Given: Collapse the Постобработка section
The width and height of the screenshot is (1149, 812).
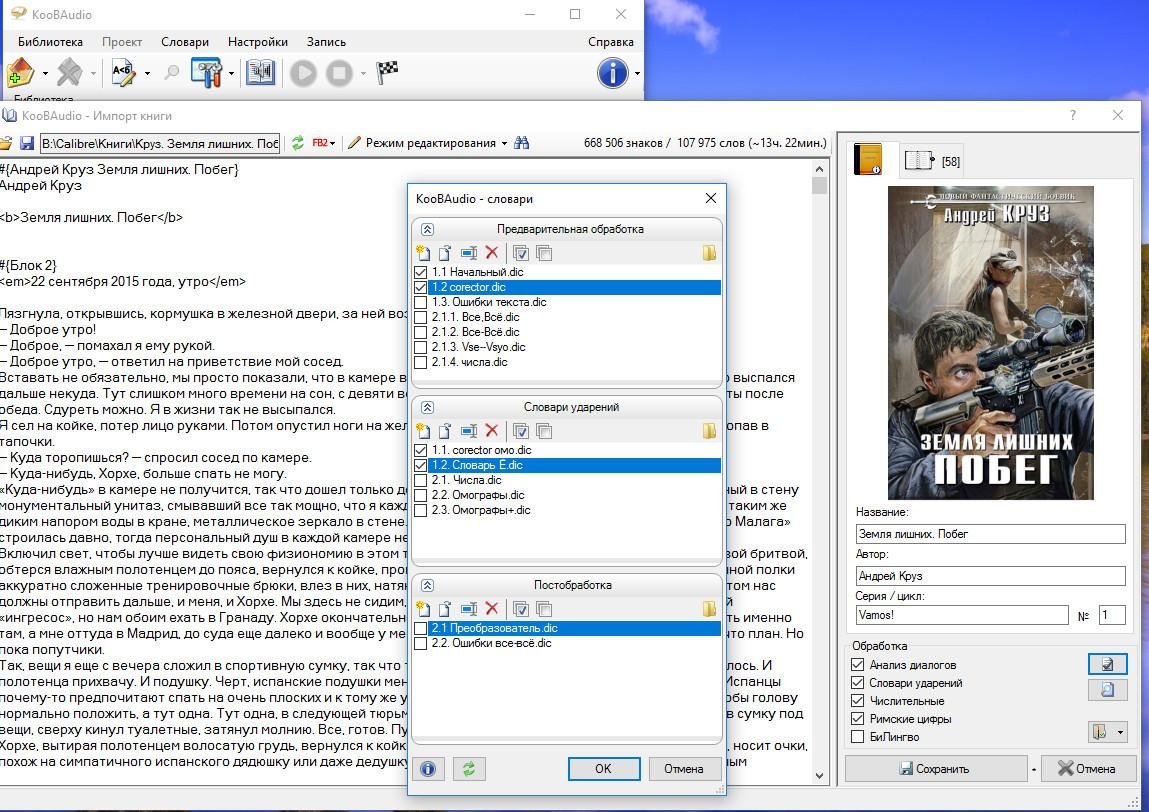Looking at the screenshot, I should (x=428, y=586).
